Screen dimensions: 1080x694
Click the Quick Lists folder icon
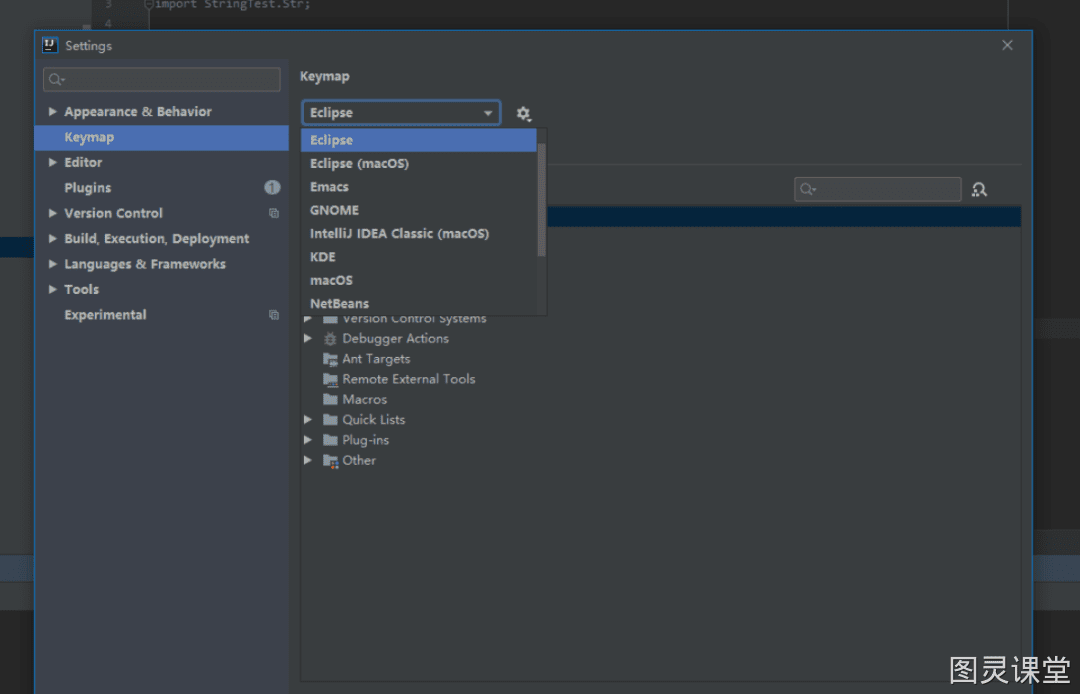(x=331, y=419)
